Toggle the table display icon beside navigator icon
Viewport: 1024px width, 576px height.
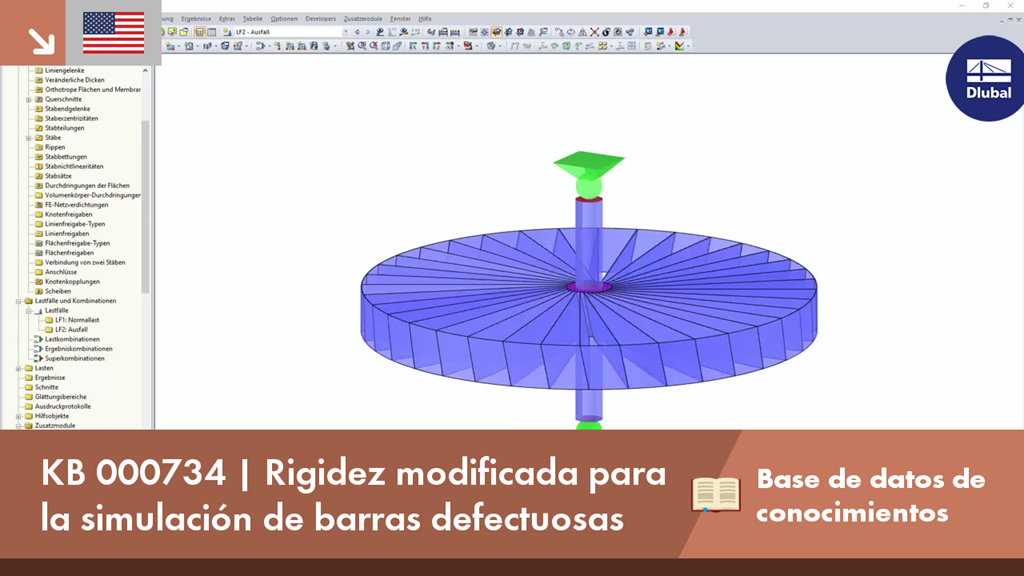[212, 32]
